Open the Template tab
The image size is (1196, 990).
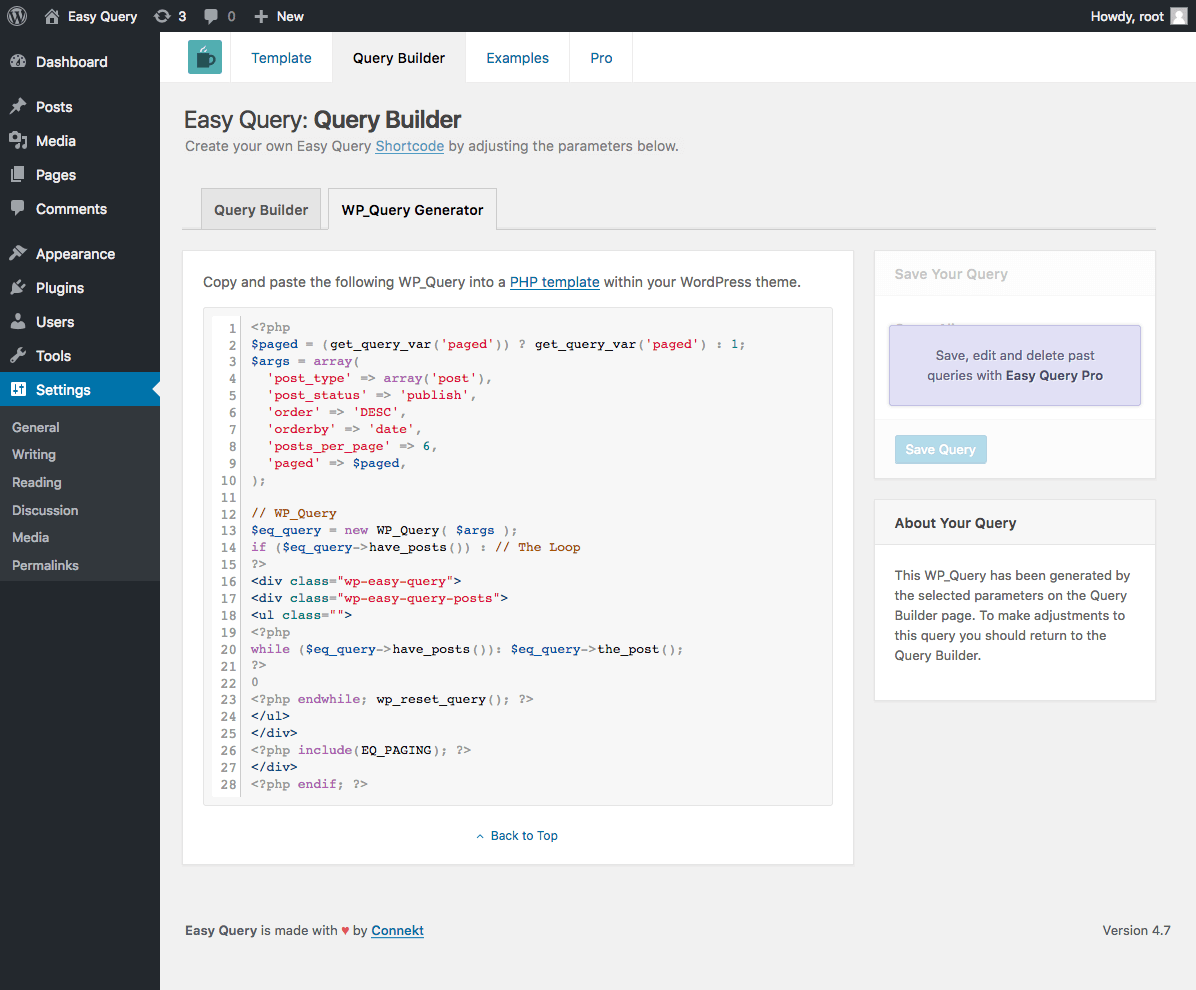pos(281,58)
